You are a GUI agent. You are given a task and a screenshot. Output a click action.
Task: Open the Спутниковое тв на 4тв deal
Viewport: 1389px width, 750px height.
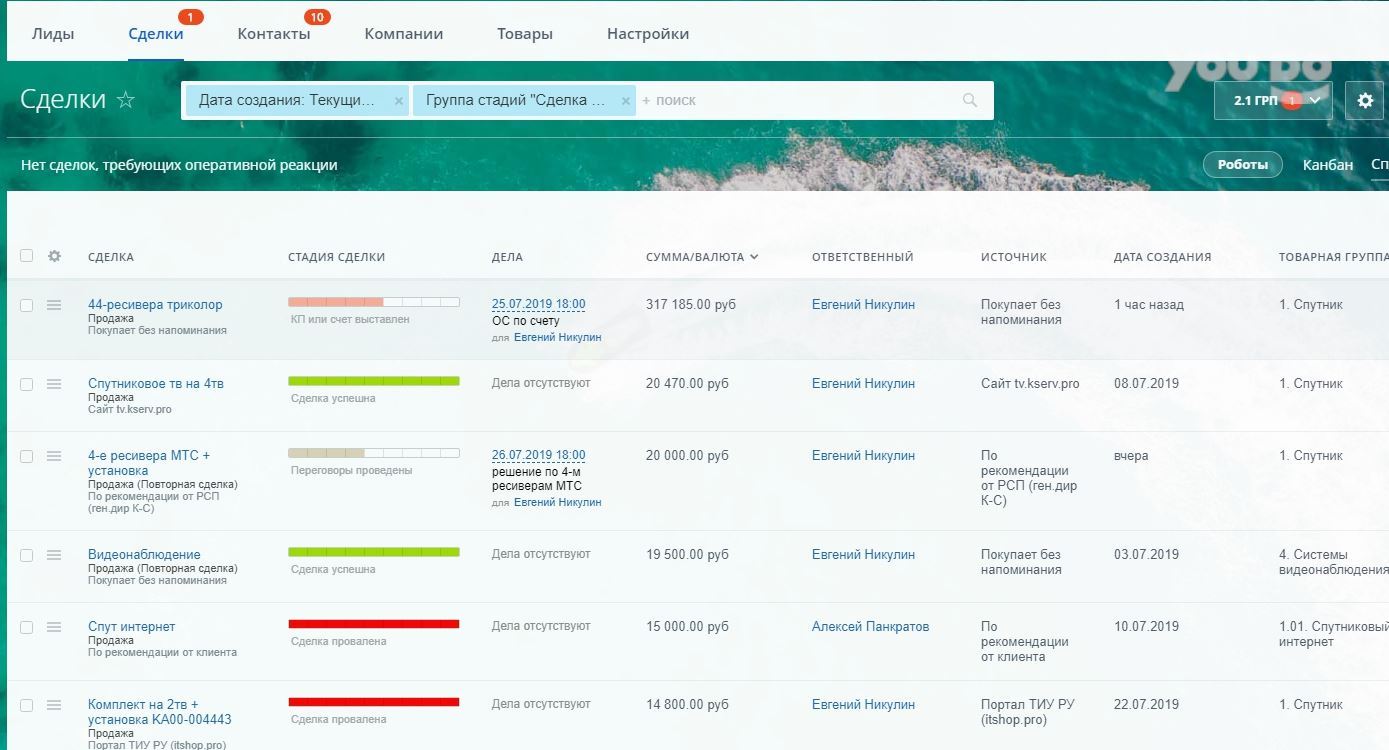click(156, 384)
